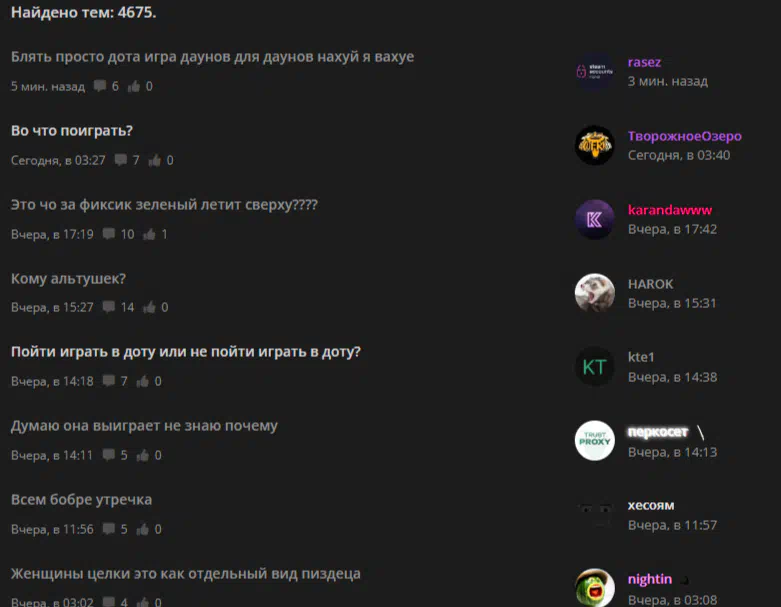Viewport: 781px width, 607px height.
Task: Click the thumbs-up icon under the фиксик thread
Action: (x=149, y=234)
